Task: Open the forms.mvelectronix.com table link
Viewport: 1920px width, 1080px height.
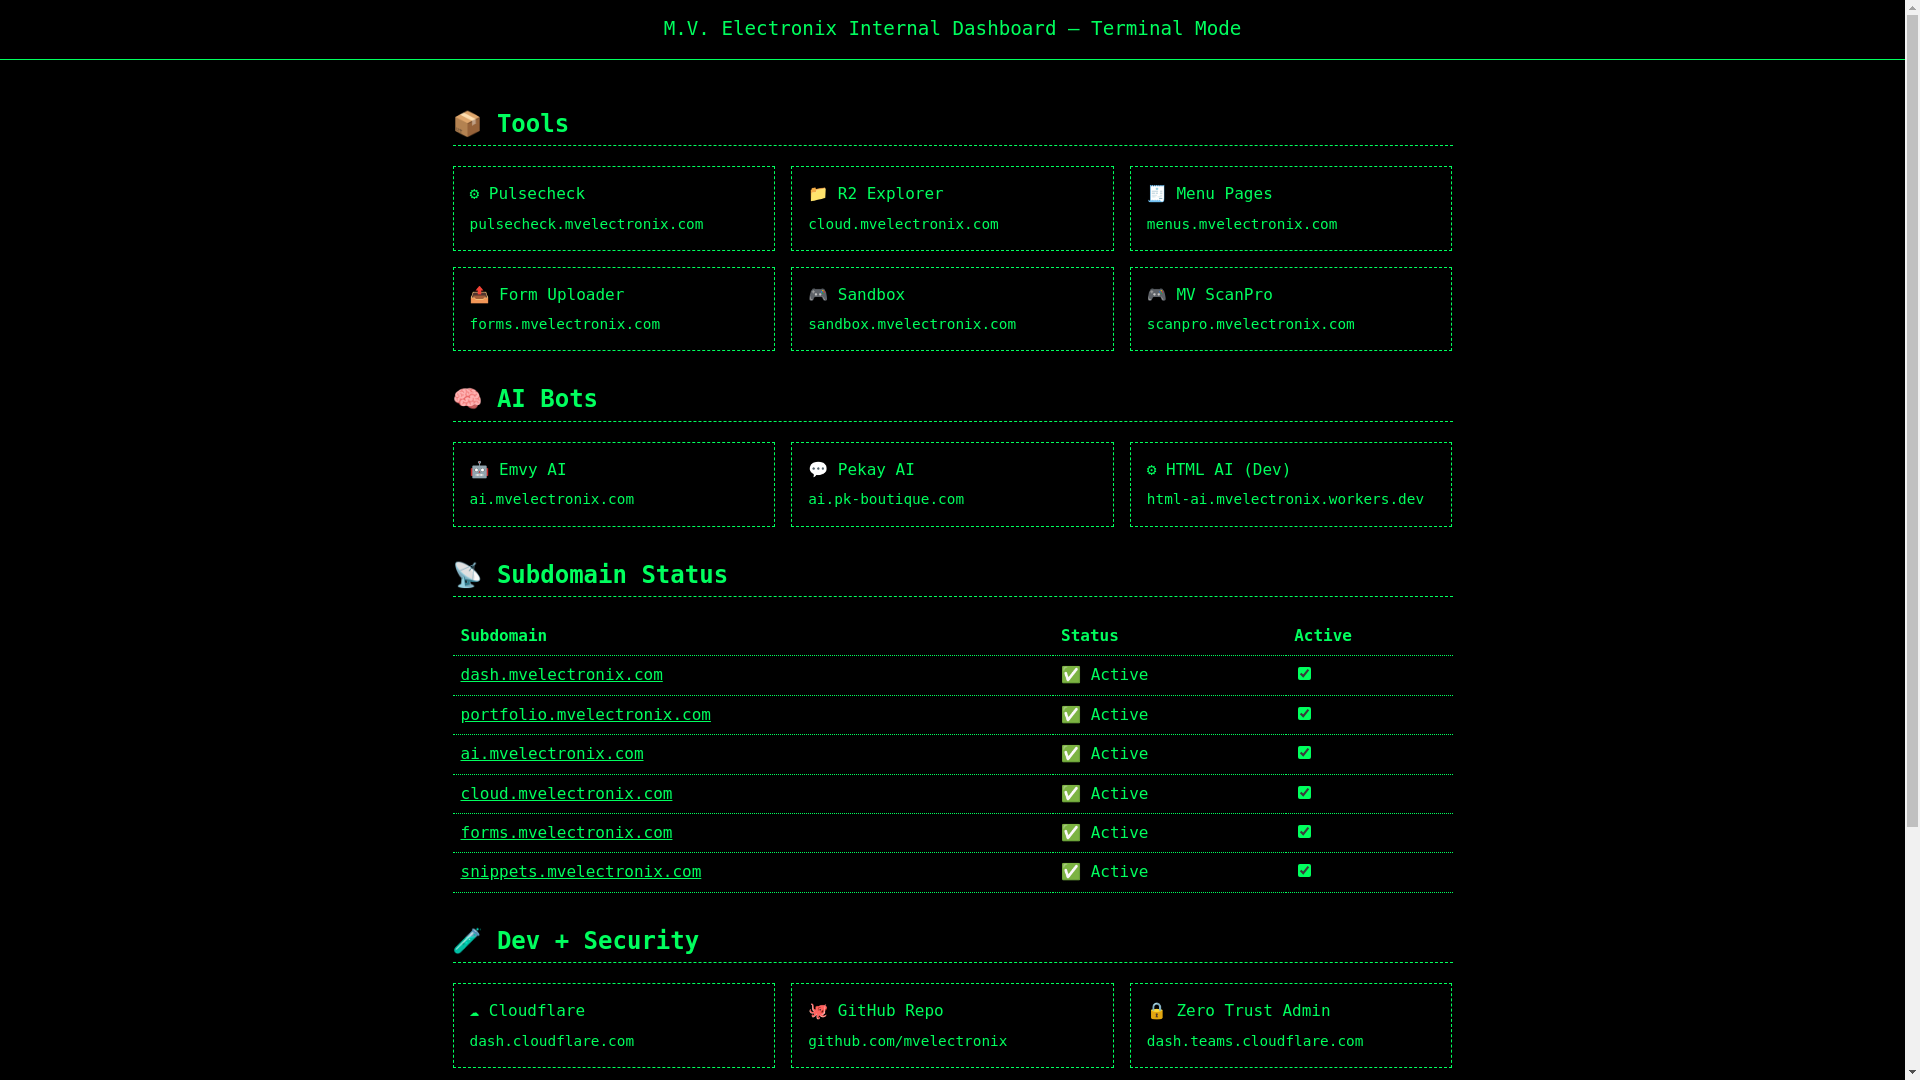Action: coord(566,833)
